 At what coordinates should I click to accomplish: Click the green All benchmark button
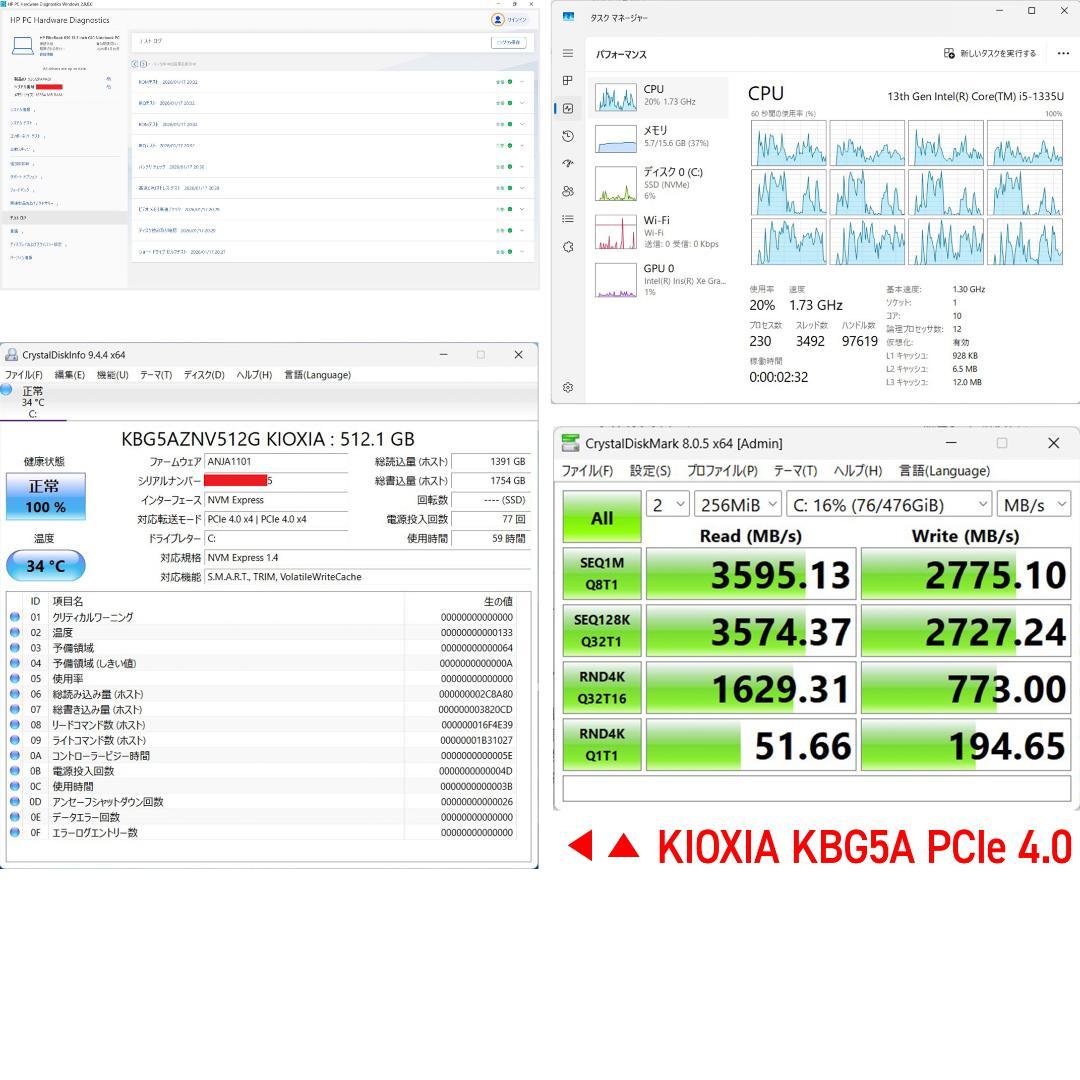[x=602, y=517]
